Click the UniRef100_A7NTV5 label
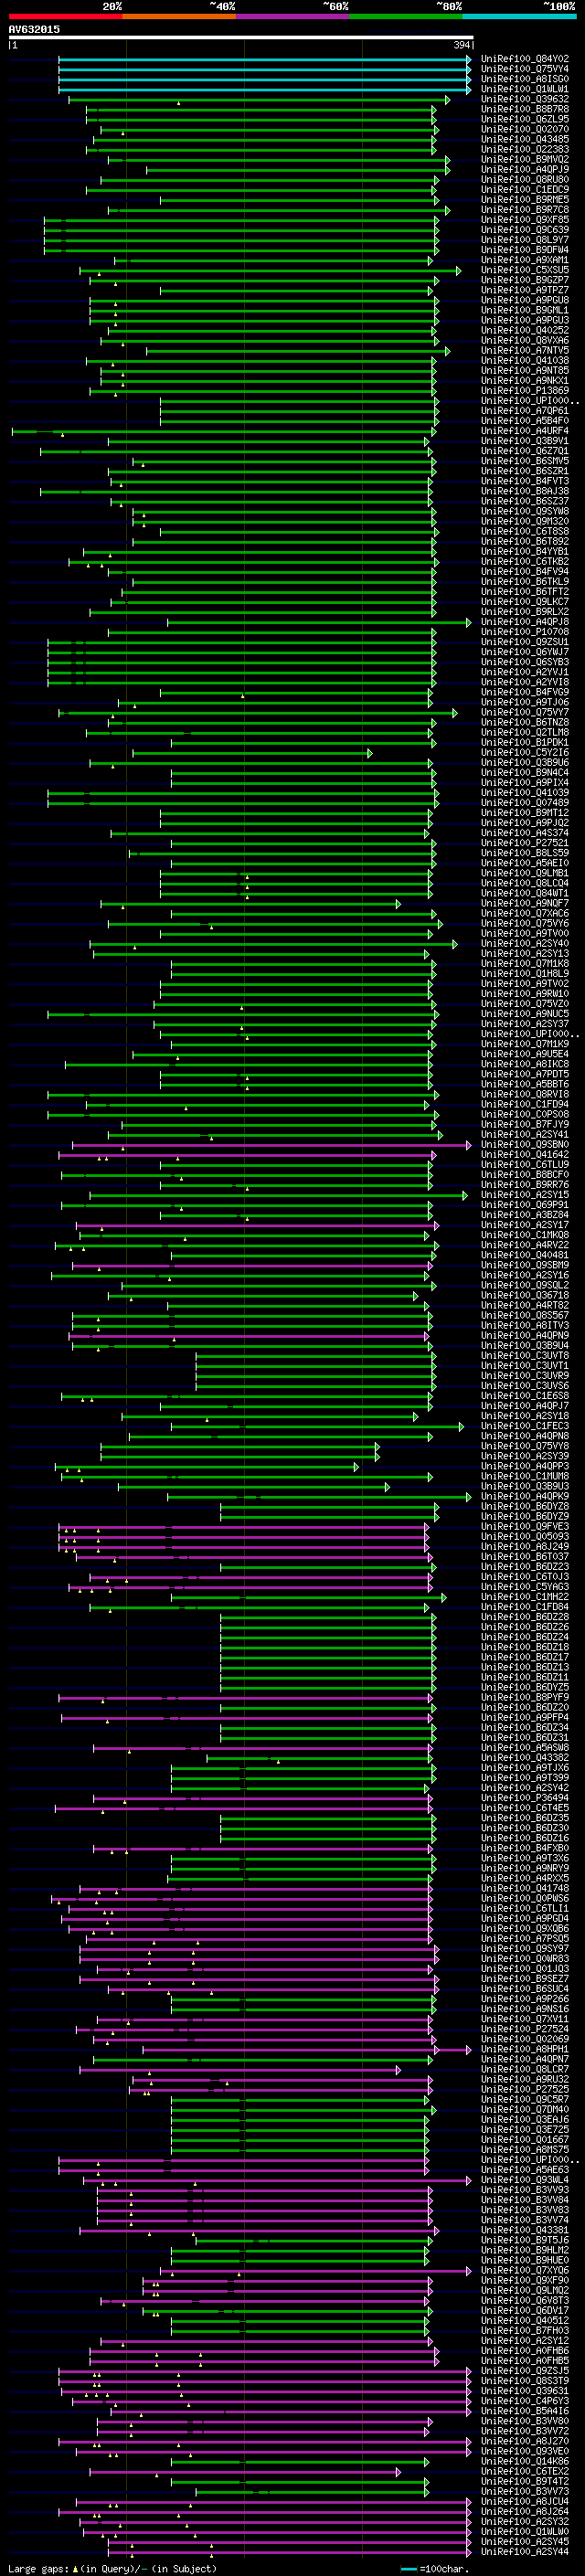The width and height of the screenshot is (585, 2576). click(525, 351)
